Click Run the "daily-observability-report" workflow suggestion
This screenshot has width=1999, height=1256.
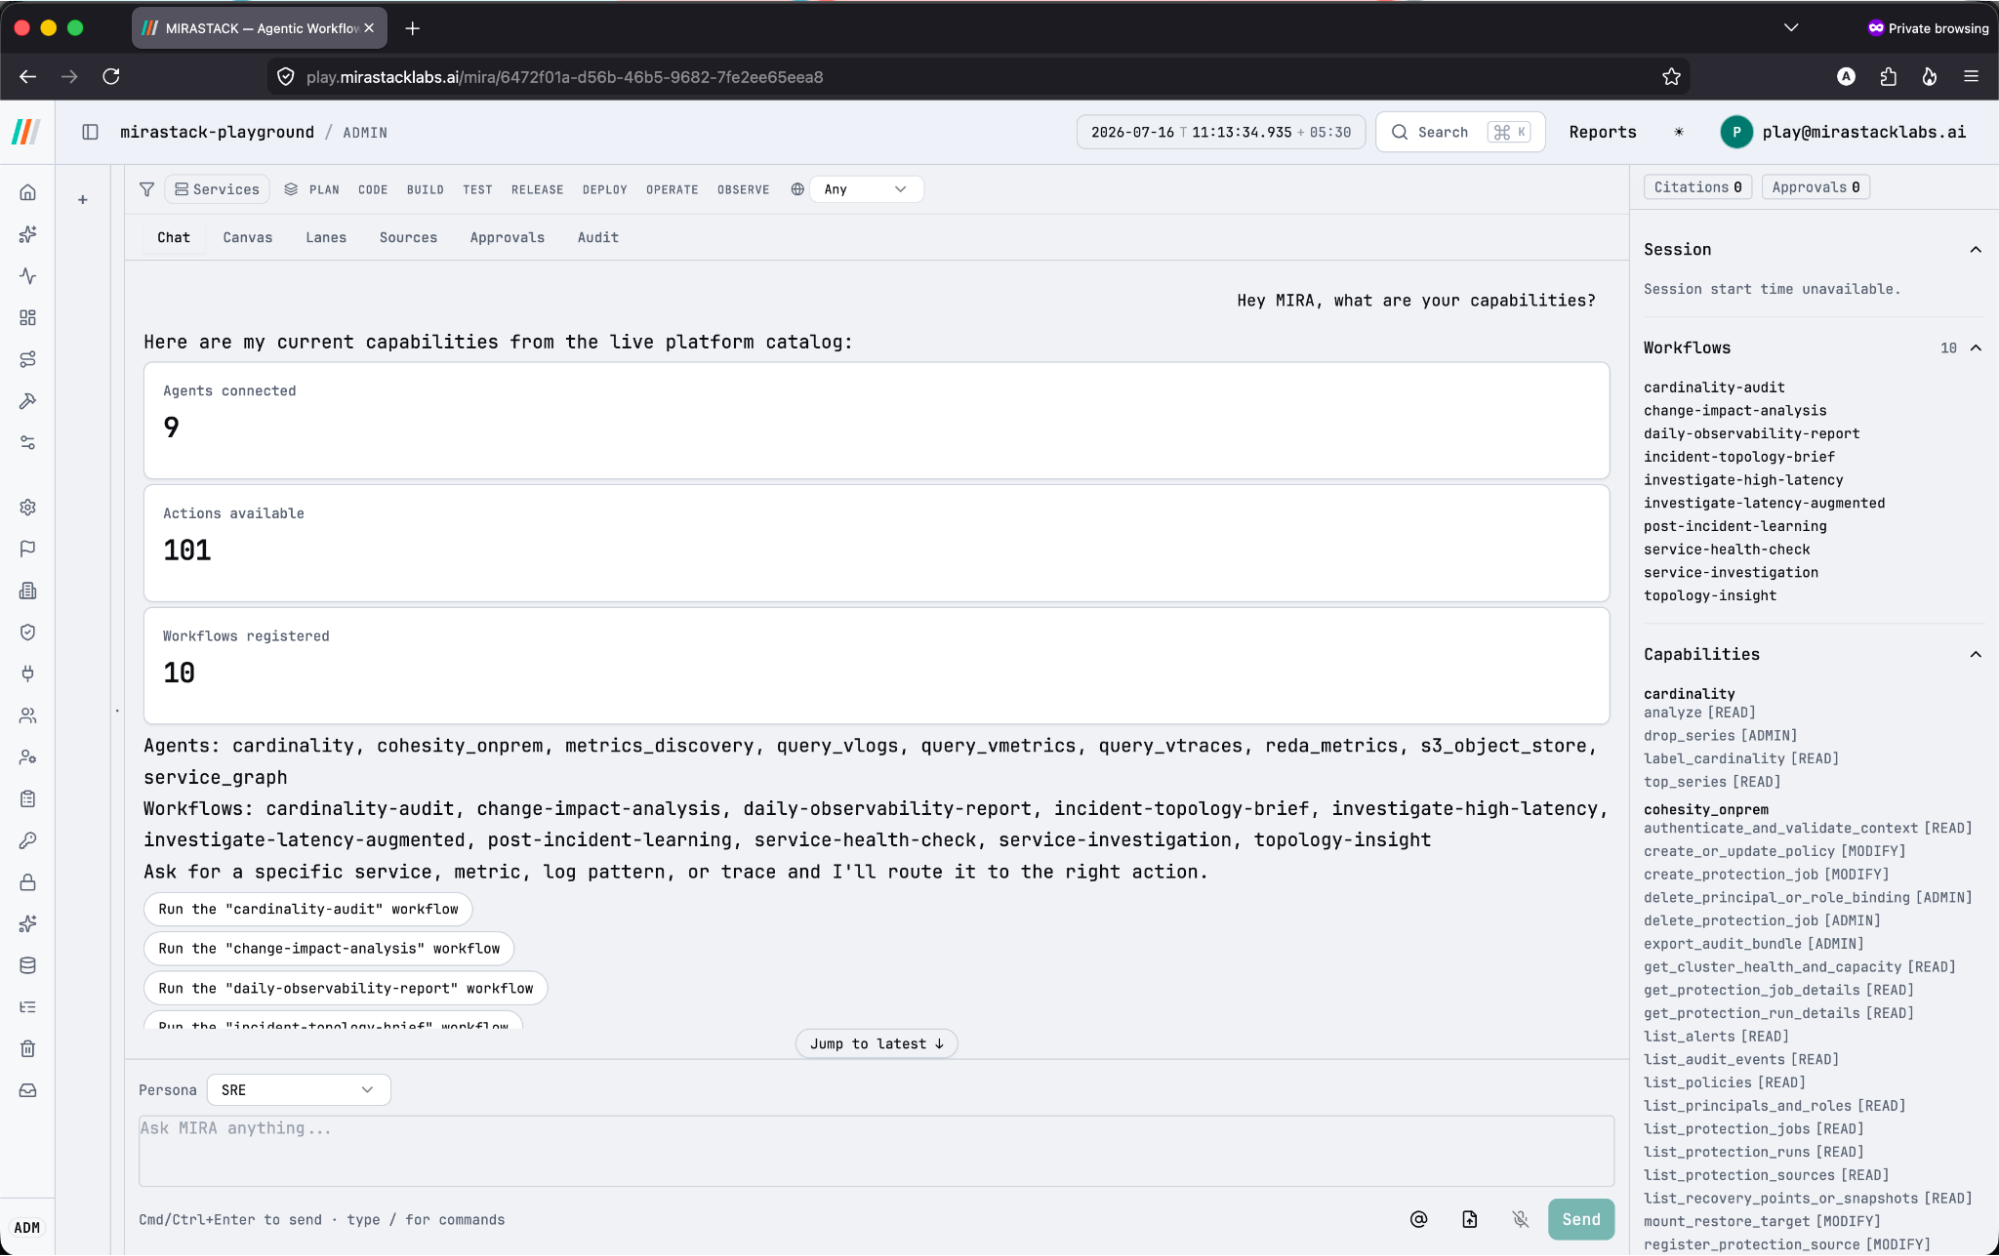345,988
